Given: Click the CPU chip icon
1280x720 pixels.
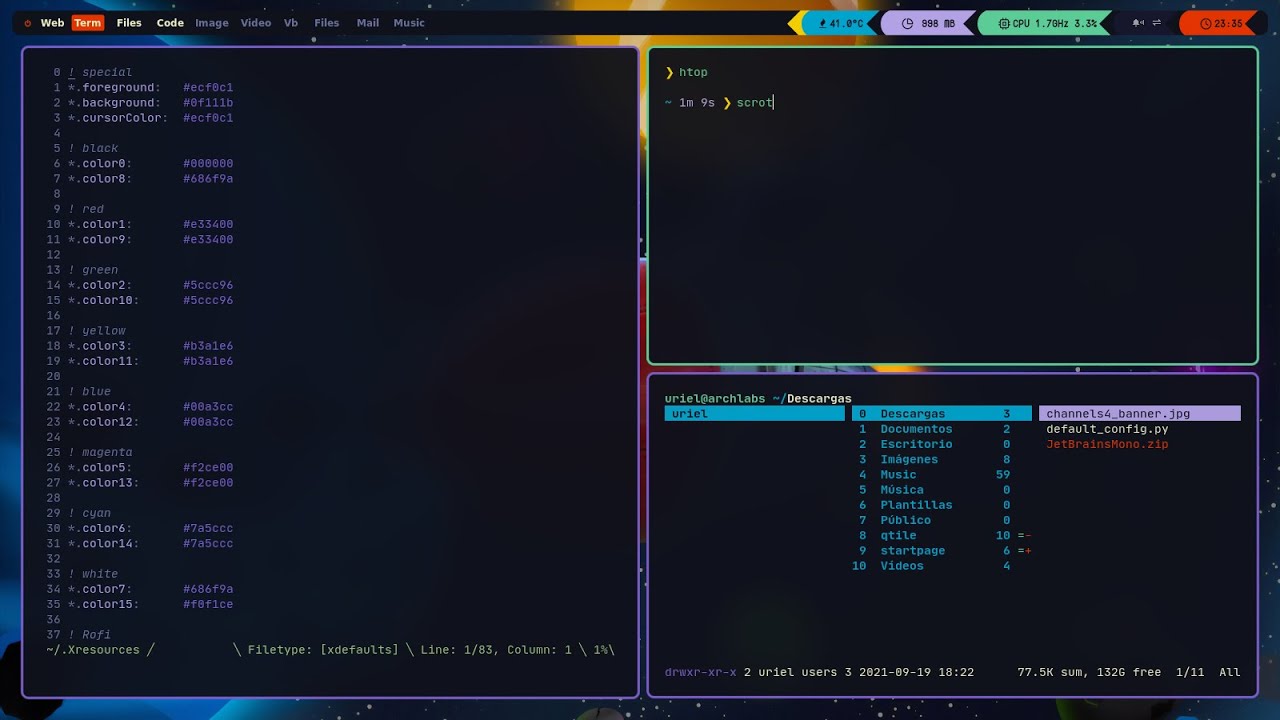Looking at the screenshot, I should pyautogui.click(x=1003, y=23).
